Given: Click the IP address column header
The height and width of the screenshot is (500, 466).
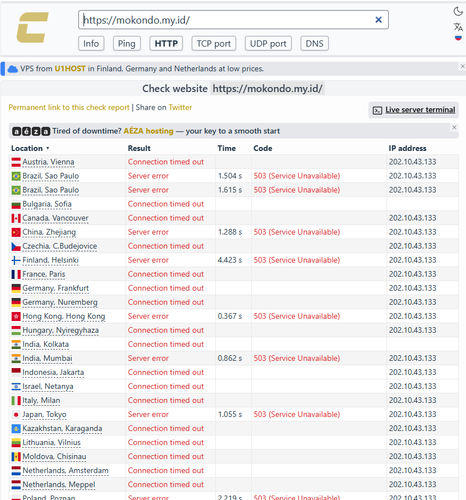Looking at the screenshot, I should [x=407, y=148].
